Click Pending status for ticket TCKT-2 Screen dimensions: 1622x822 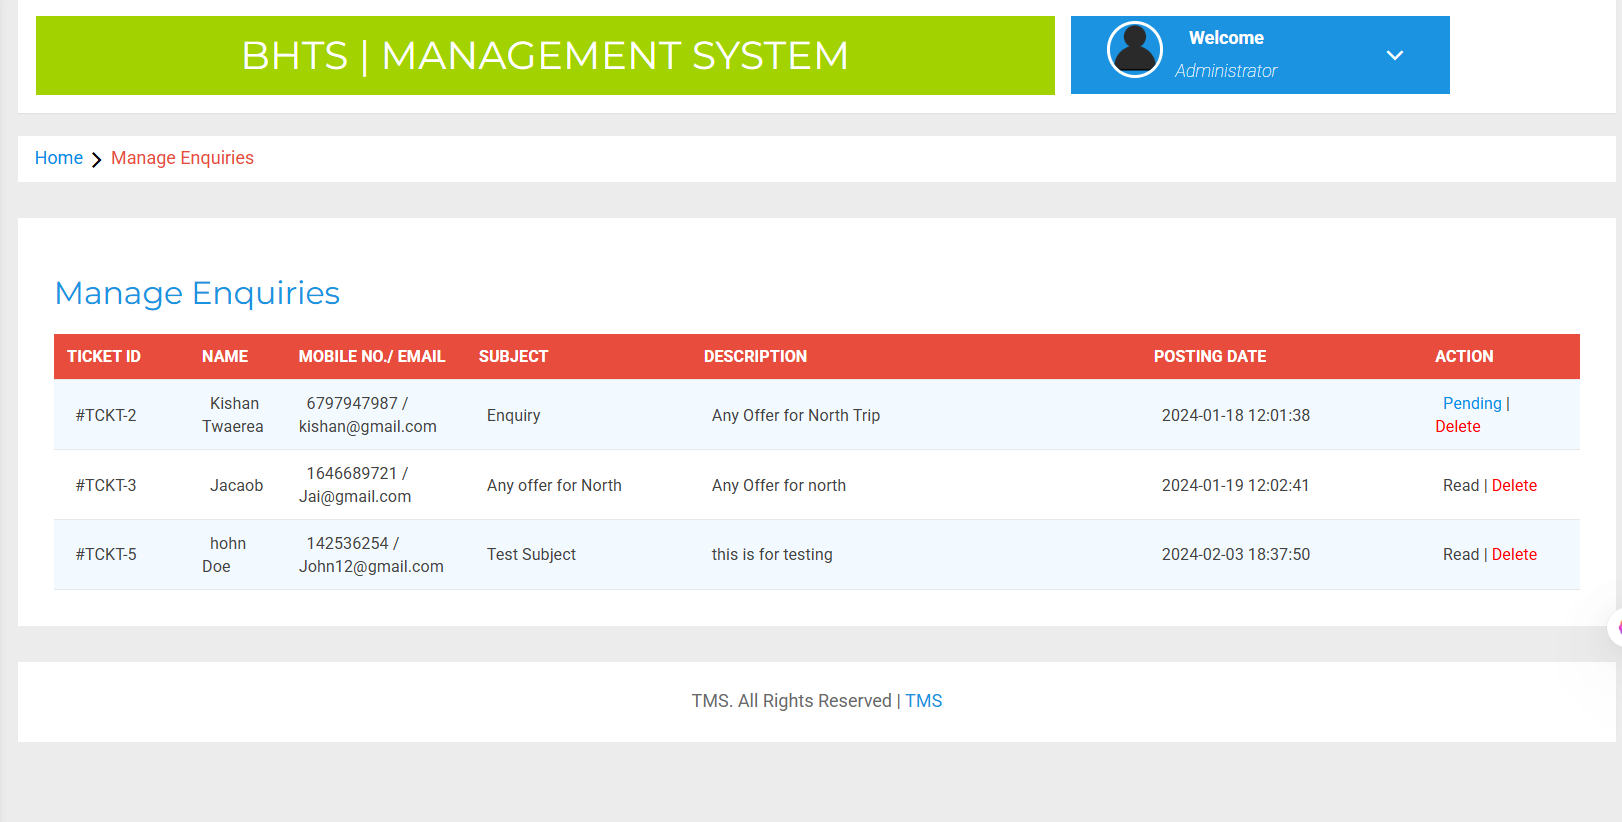pos(1472,403)
